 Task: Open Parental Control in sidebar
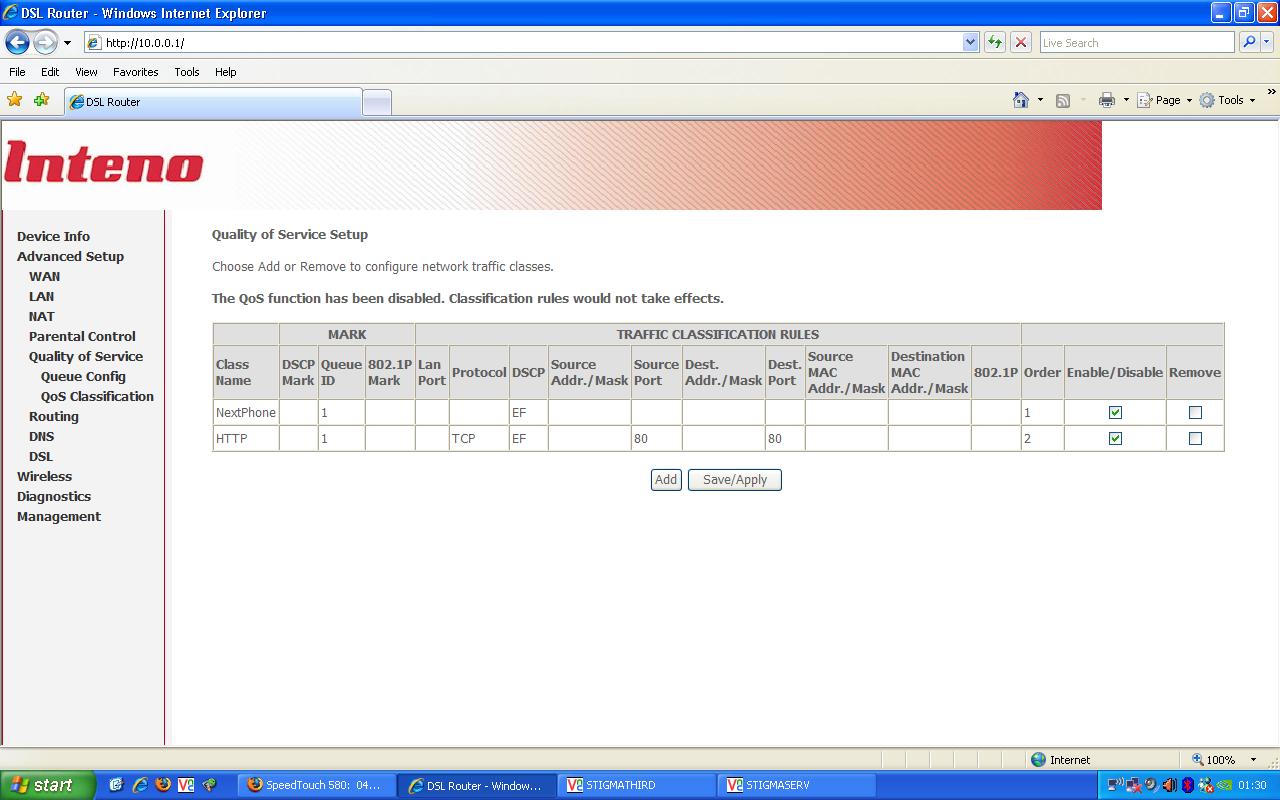click(x=82, y=336)
